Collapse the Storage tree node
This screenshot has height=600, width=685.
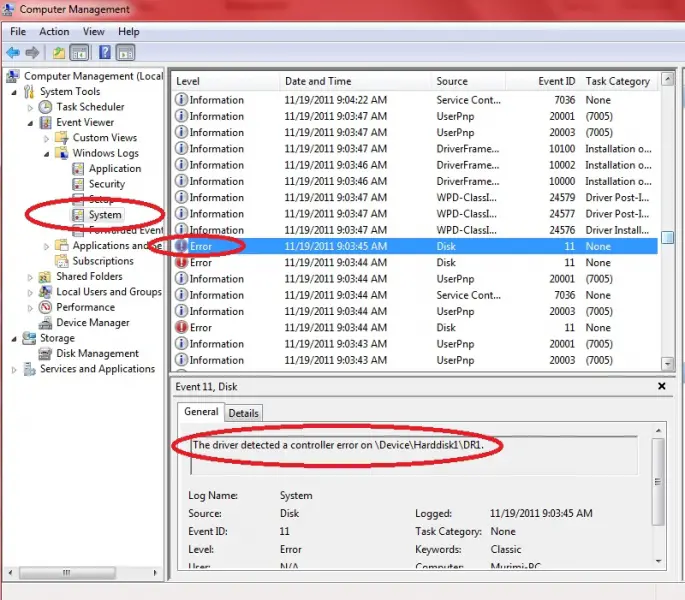(14, 339)
